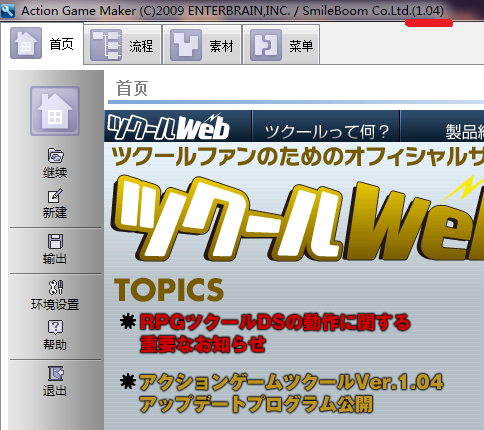Open アクションゲームツクールVer.1.04 update topic
The height and width of the screenshot is (430, 484).
point(291,393)
